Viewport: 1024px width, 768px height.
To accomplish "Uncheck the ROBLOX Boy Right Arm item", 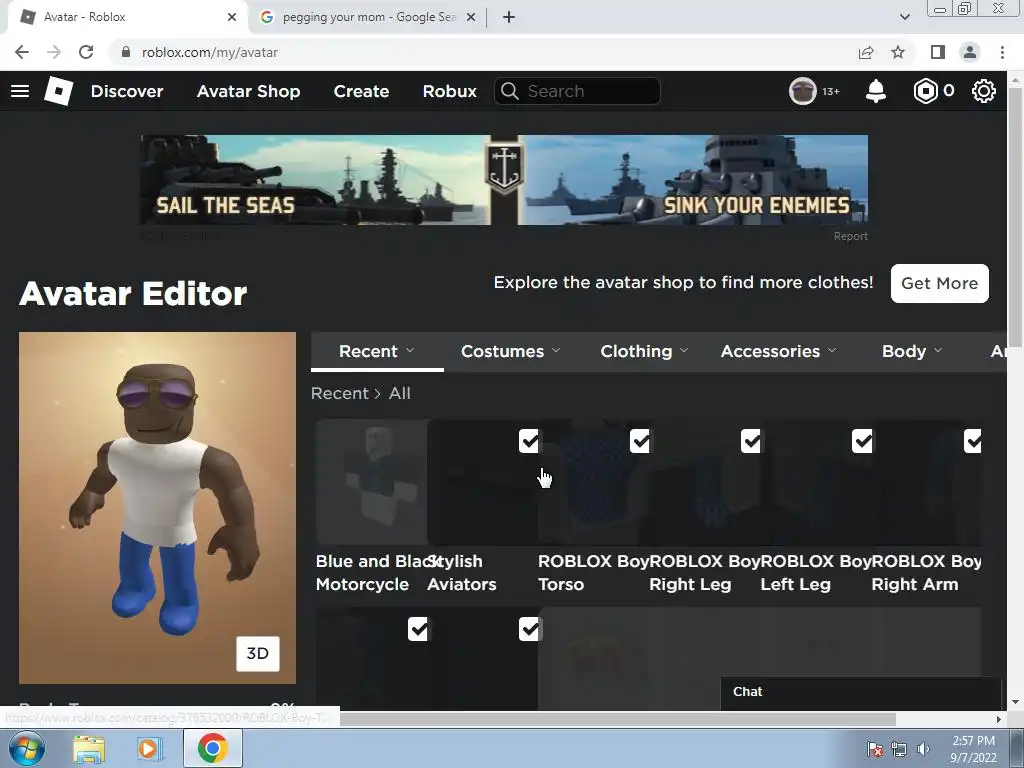I will tap(972, 441).
